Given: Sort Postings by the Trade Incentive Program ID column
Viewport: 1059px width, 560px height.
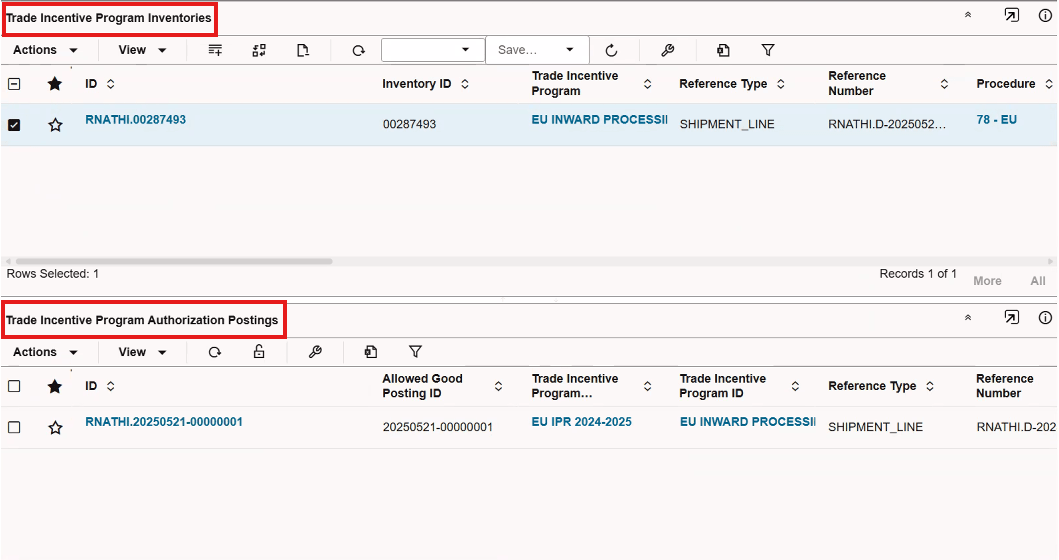Looking at the screenshot, I should pyautogui.click(x=795, y=386).
